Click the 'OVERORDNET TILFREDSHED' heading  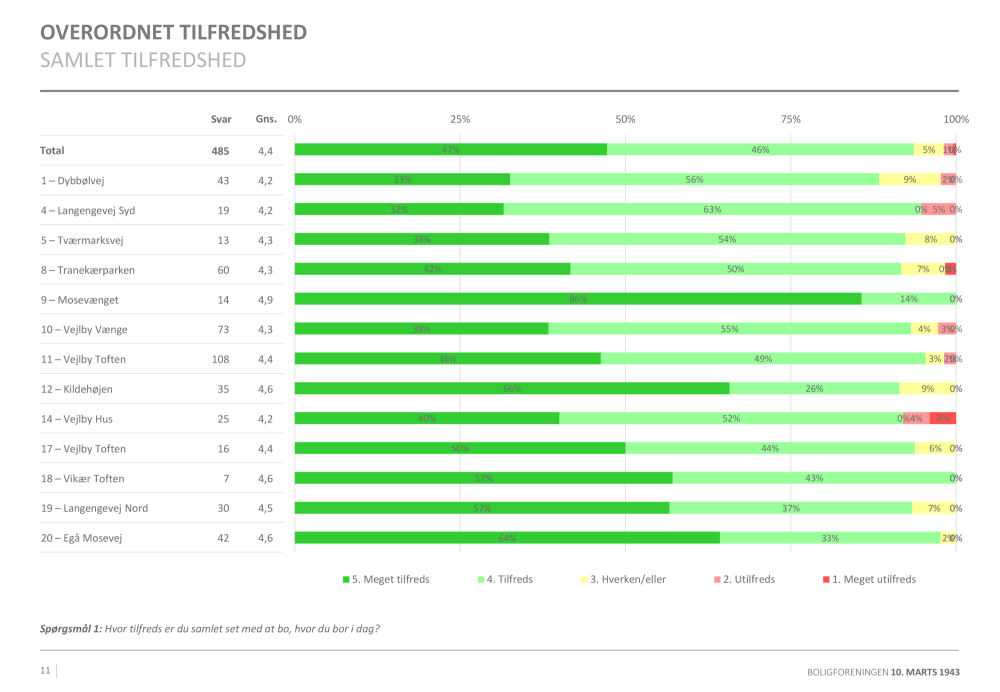[173, 32]
